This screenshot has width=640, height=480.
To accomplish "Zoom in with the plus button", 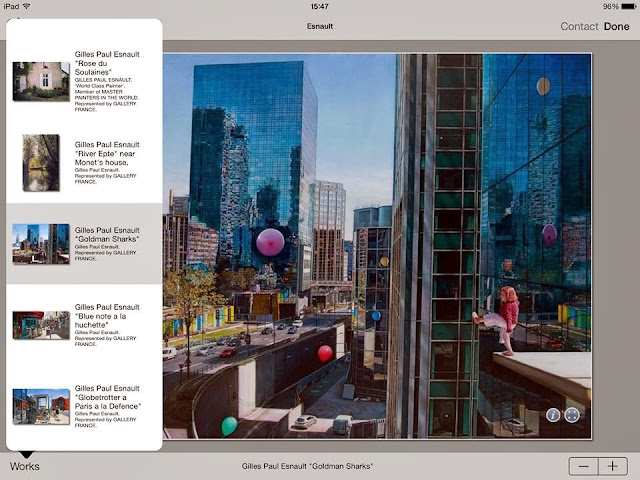I will coord(613,466).
